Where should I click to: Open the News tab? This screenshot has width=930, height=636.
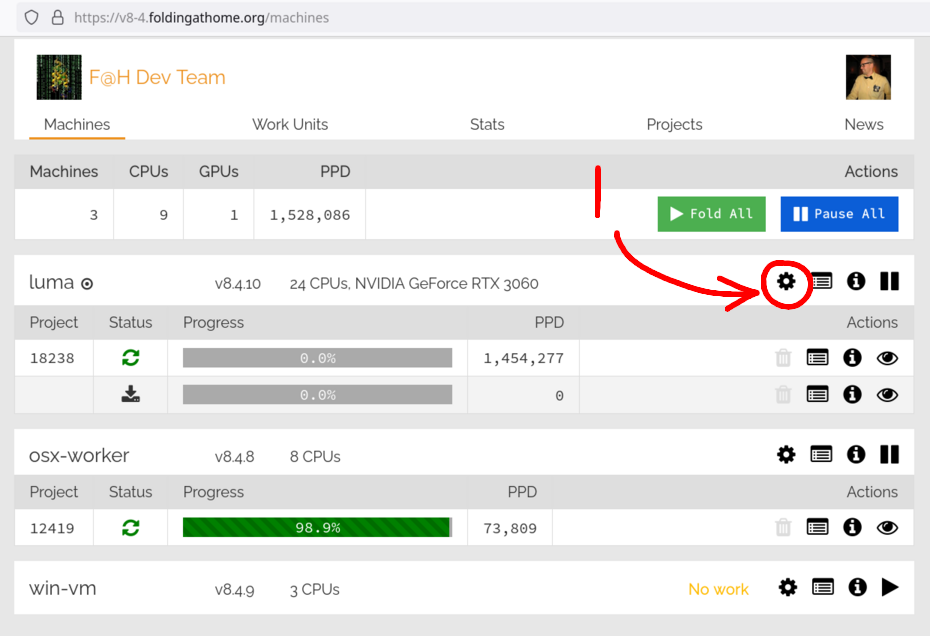coord(864,125)
